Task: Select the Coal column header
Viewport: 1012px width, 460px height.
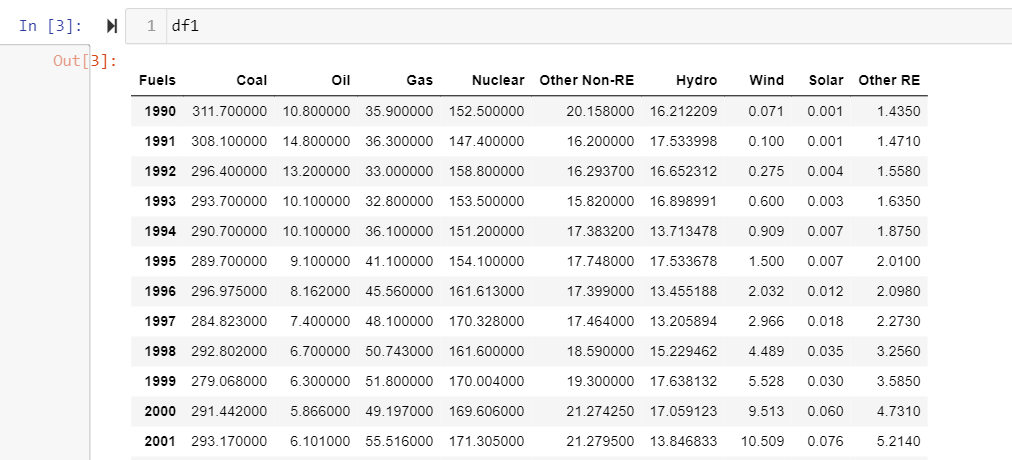Action: 252,81
